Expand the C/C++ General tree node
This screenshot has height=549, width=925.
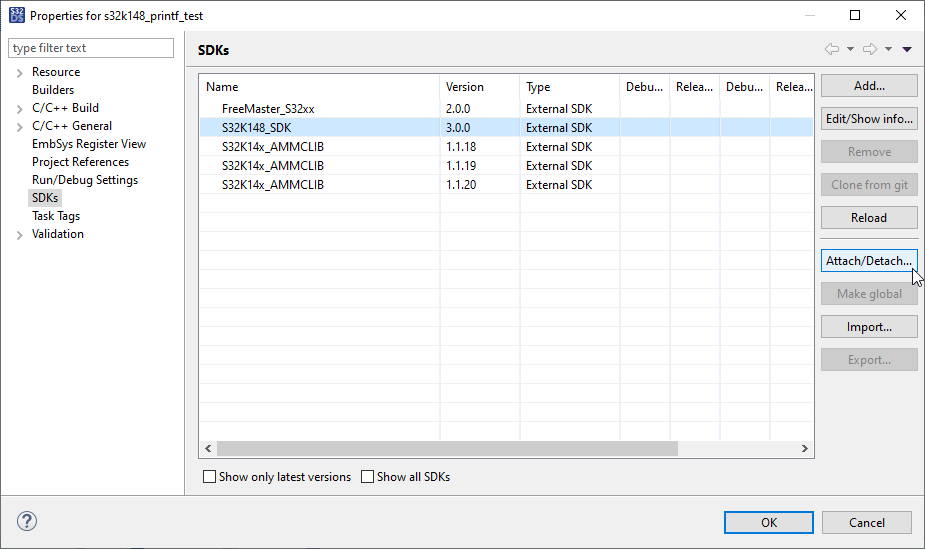coord(19,127)
